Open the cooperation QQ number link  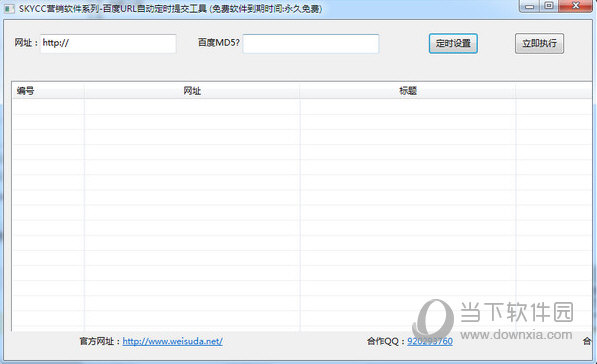(430, 341)
